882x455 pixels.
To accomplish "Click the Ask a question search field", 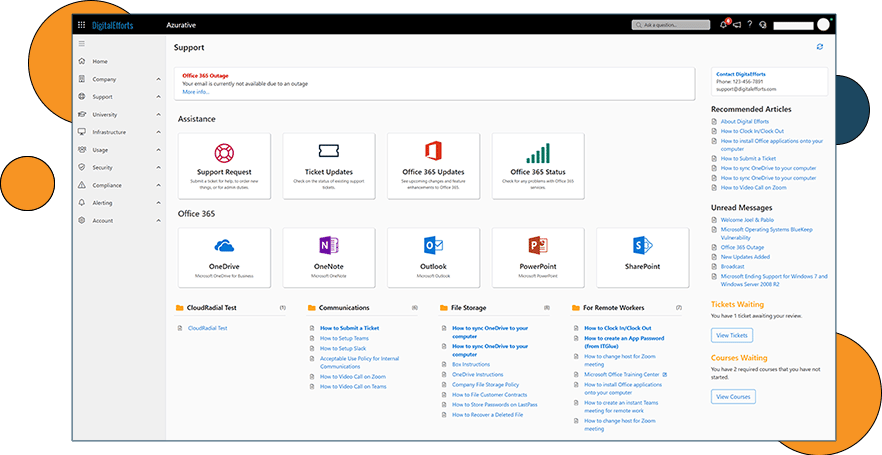I will tap(671, 25).
